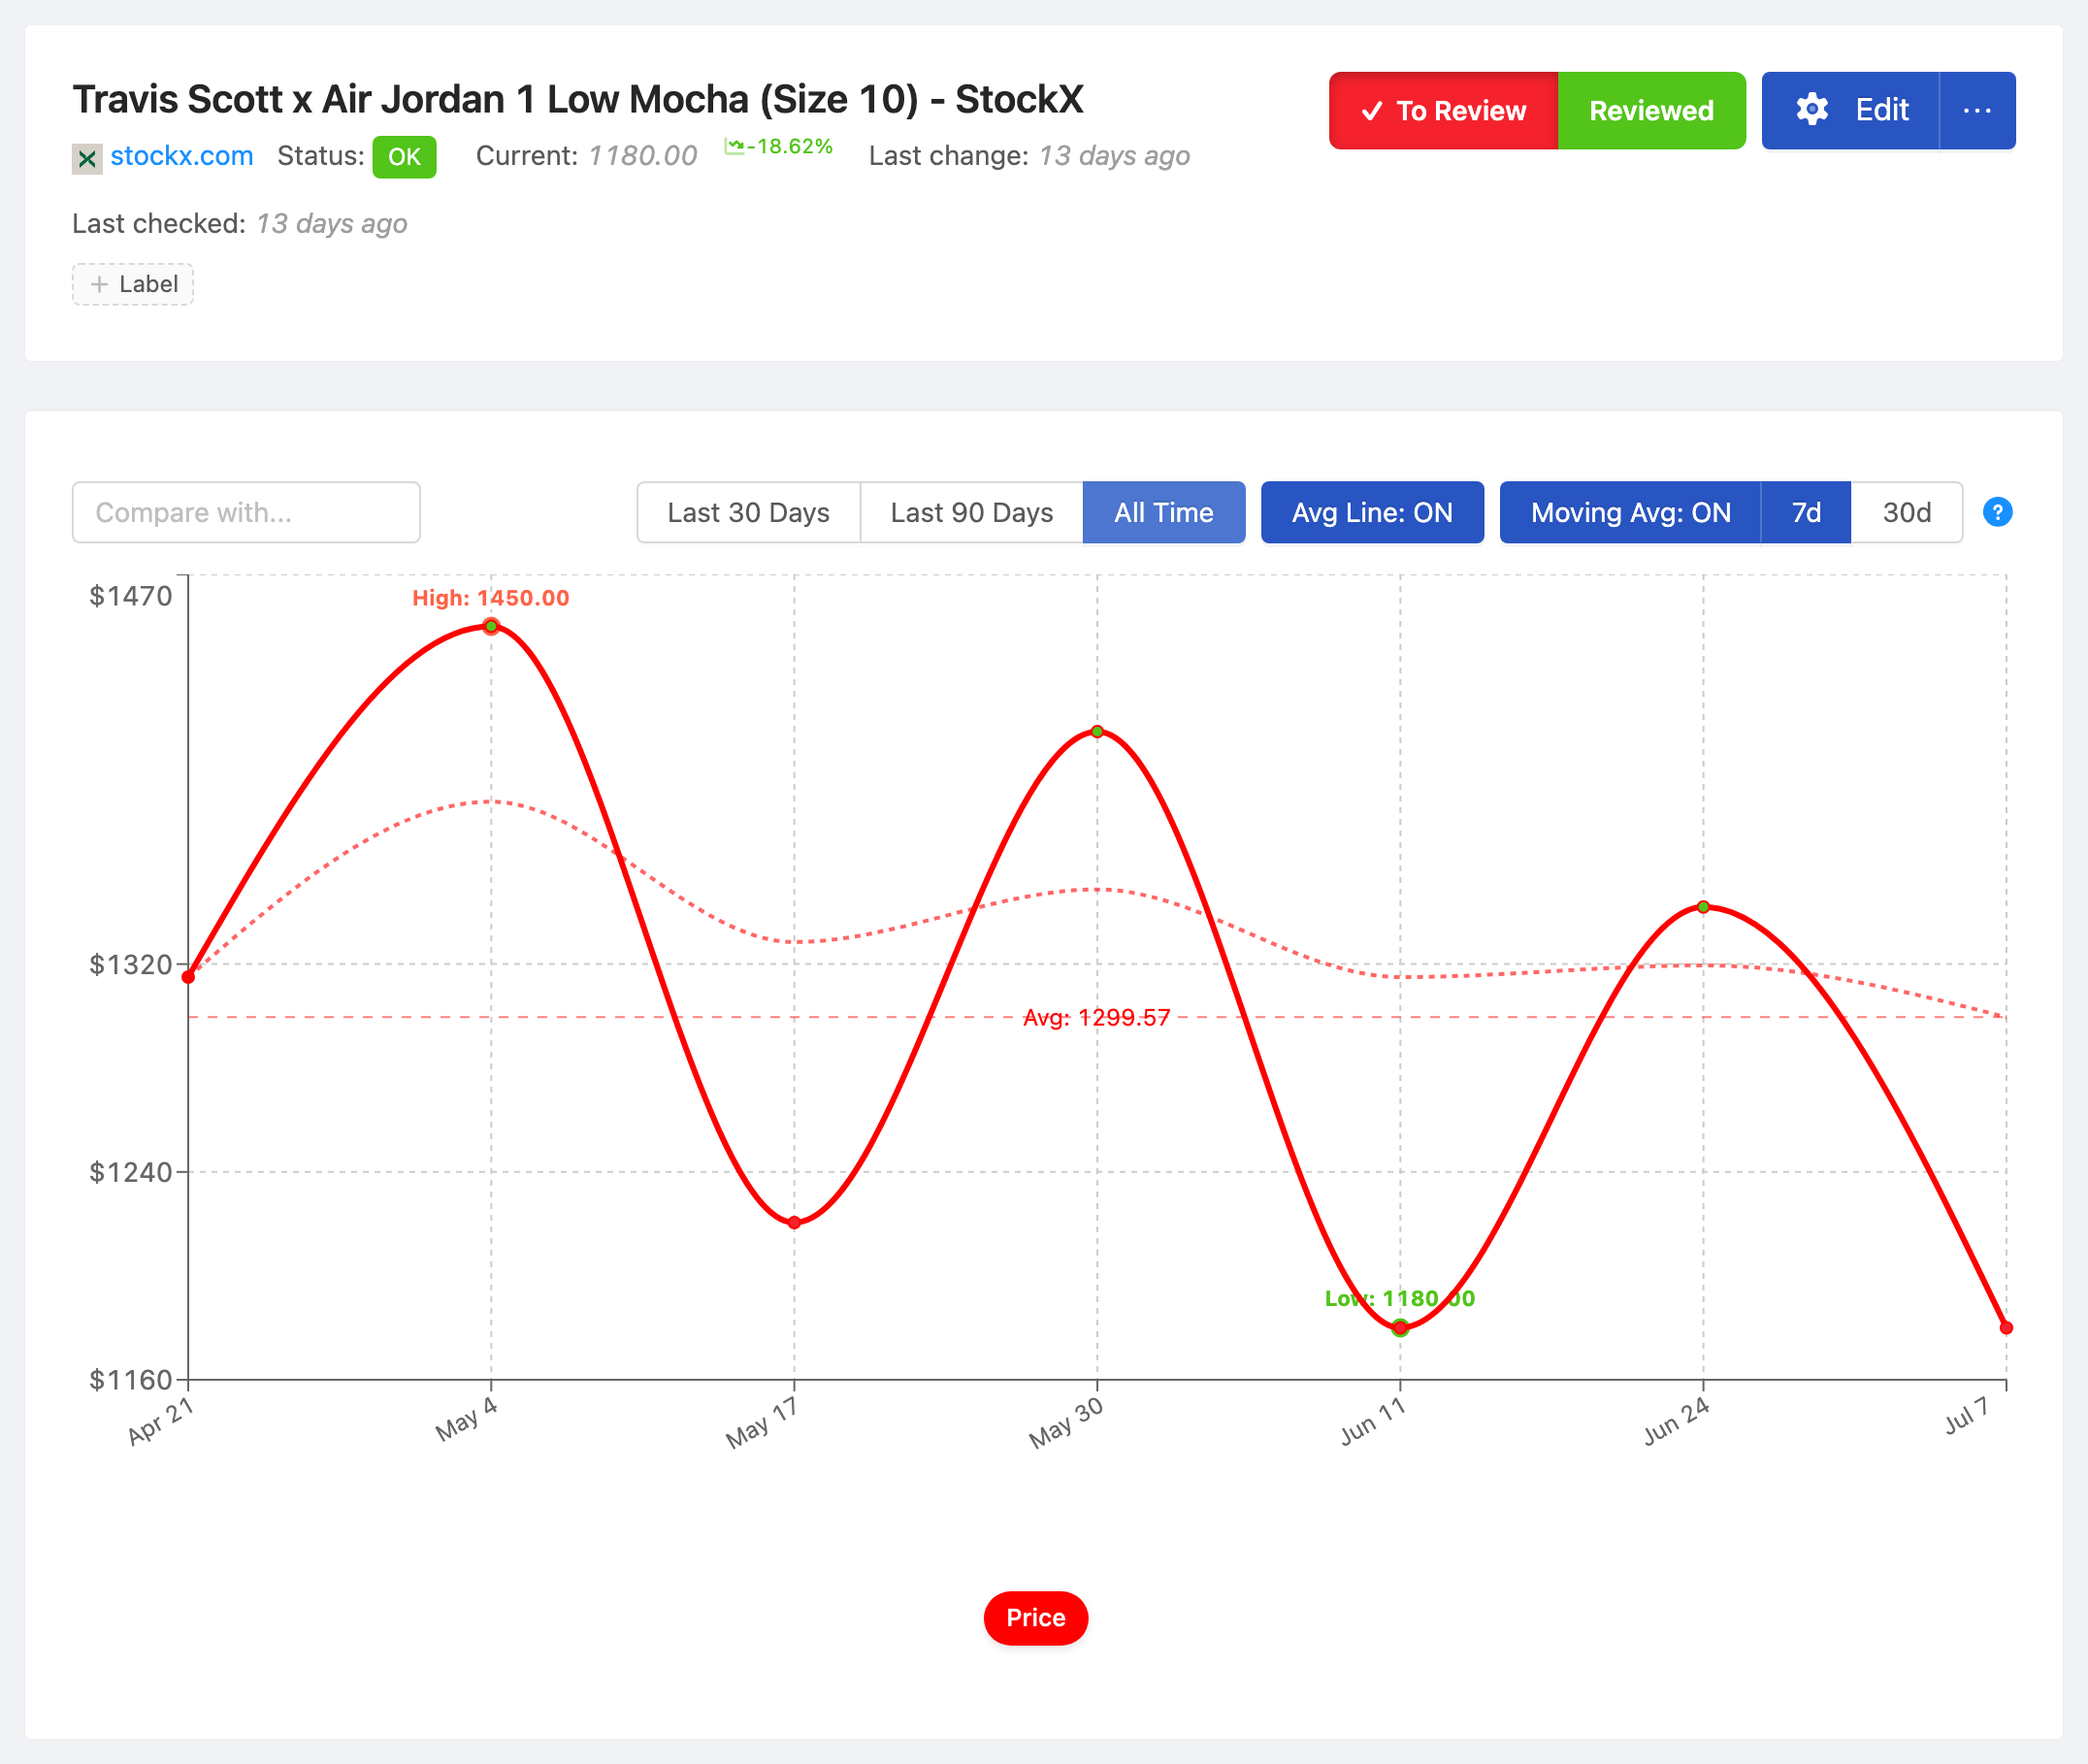Viewport: 2088px width, 1764px height.
Task: Click the Jul 7 final data point
Action: 2006,1327
